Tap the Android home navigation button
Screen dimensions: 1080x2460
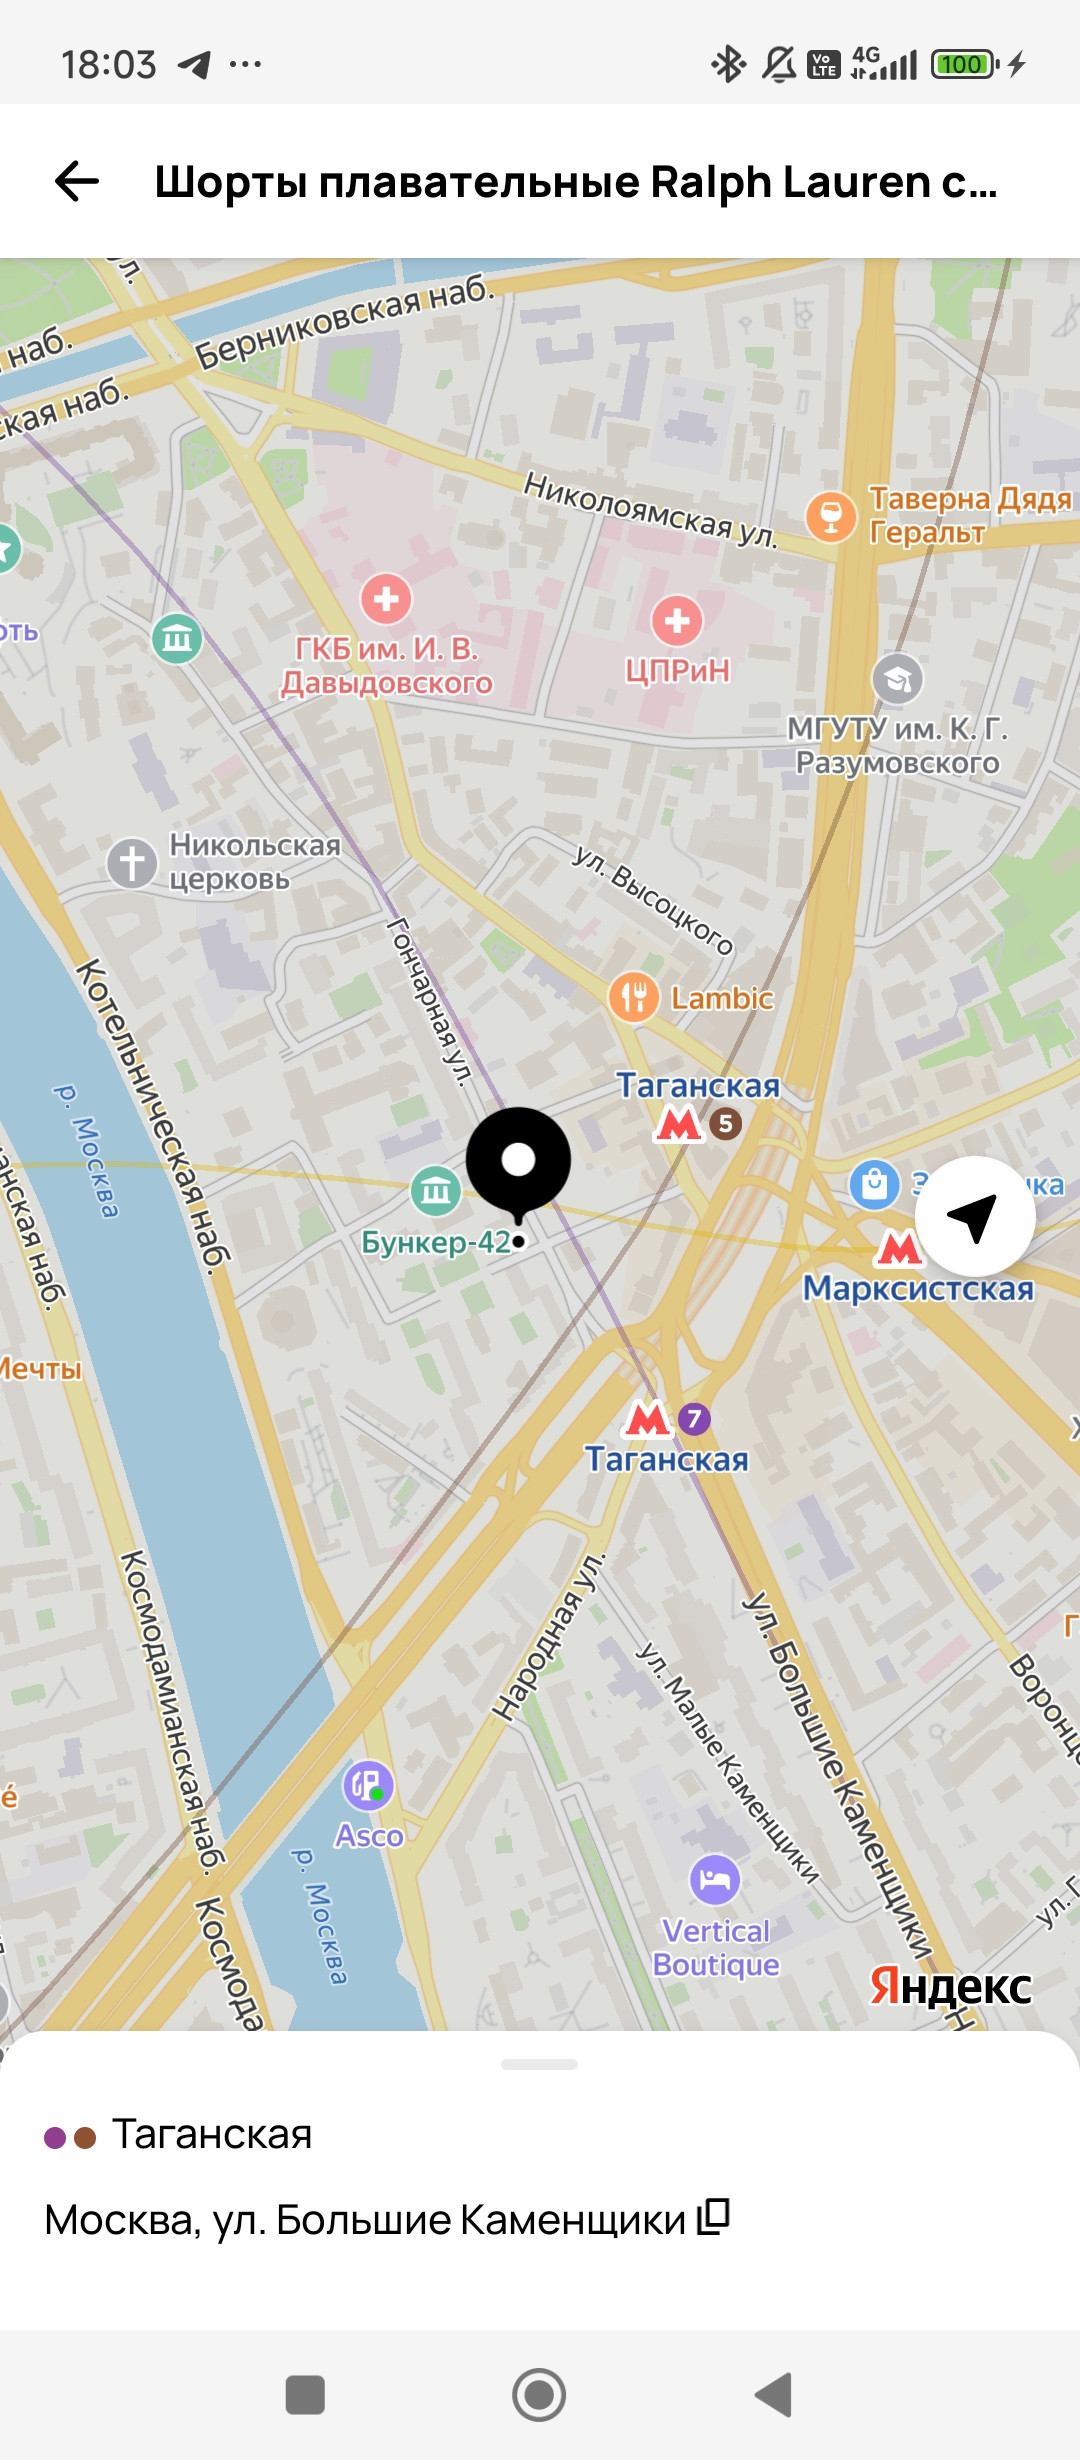pyautogui.click(x=539, y=2395)
